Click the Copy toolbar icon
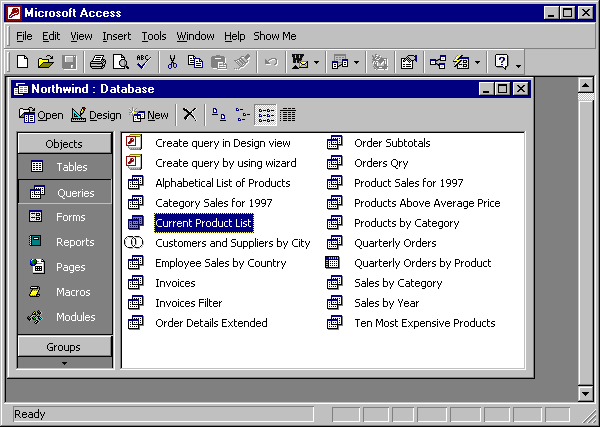 coord(195,62)
